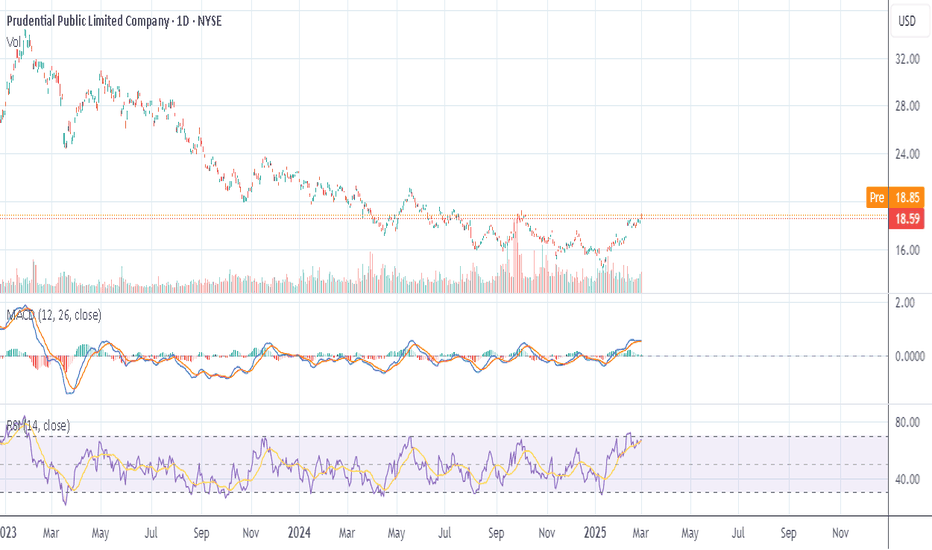Open the MACD (12, 26, close) indicator legend
This screenshot has height=550, width=932.
click(x=53, y=315)
